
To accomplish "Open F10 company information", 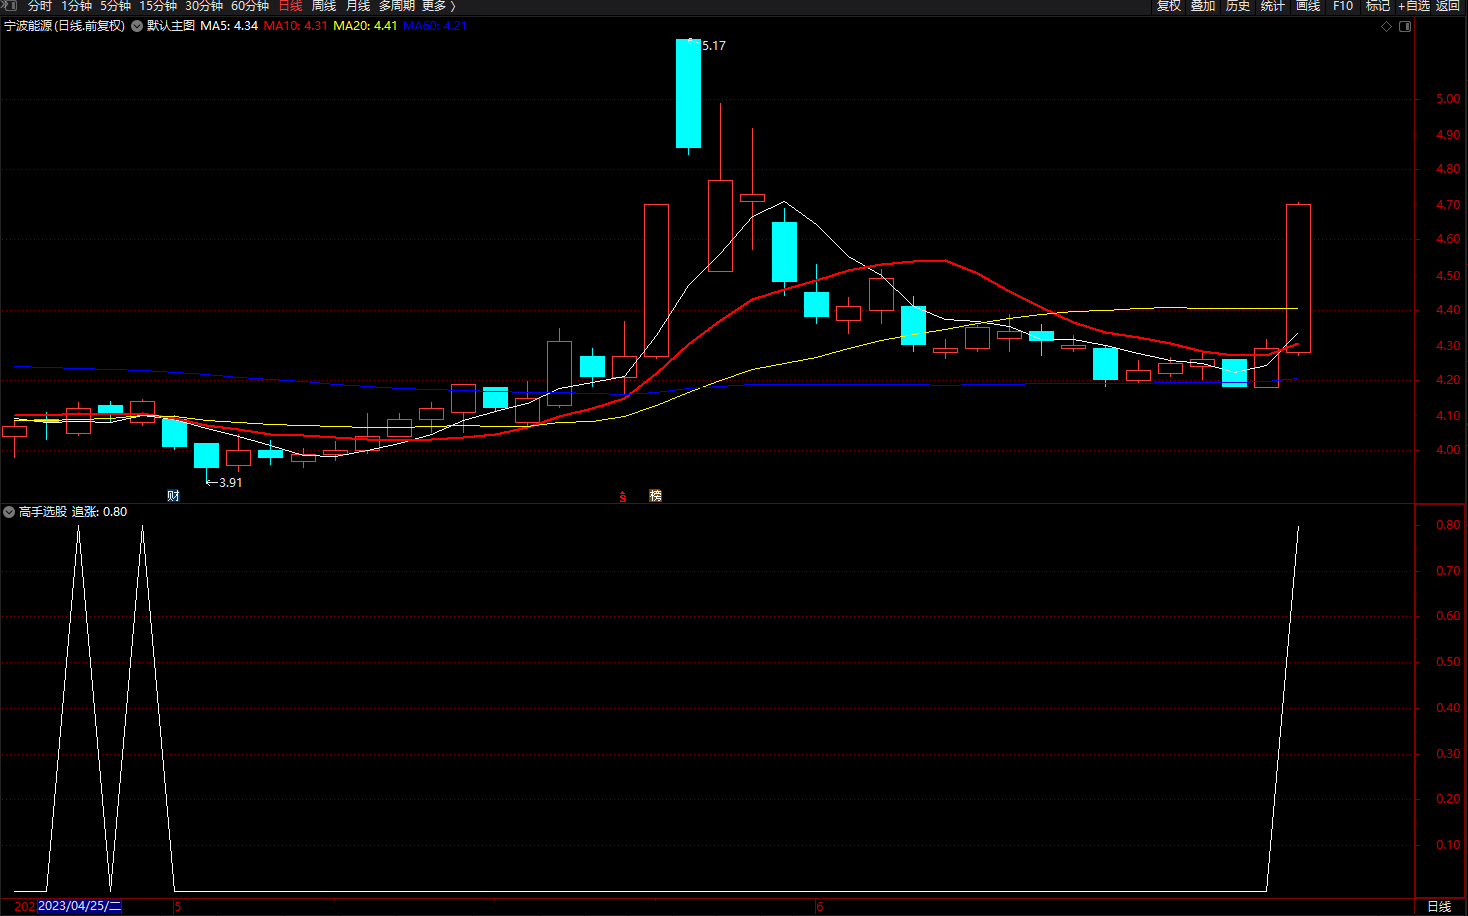I will (1343, 6).
